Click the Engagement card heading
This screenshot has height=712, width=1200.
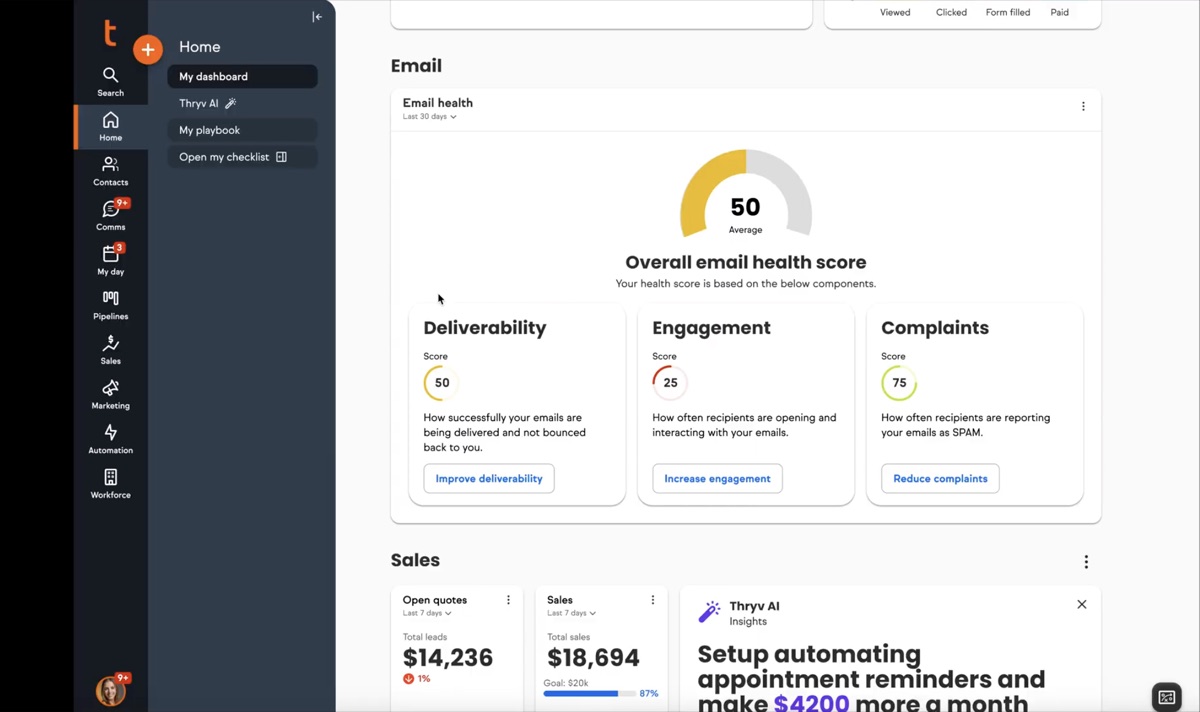[x=711, y=328]
